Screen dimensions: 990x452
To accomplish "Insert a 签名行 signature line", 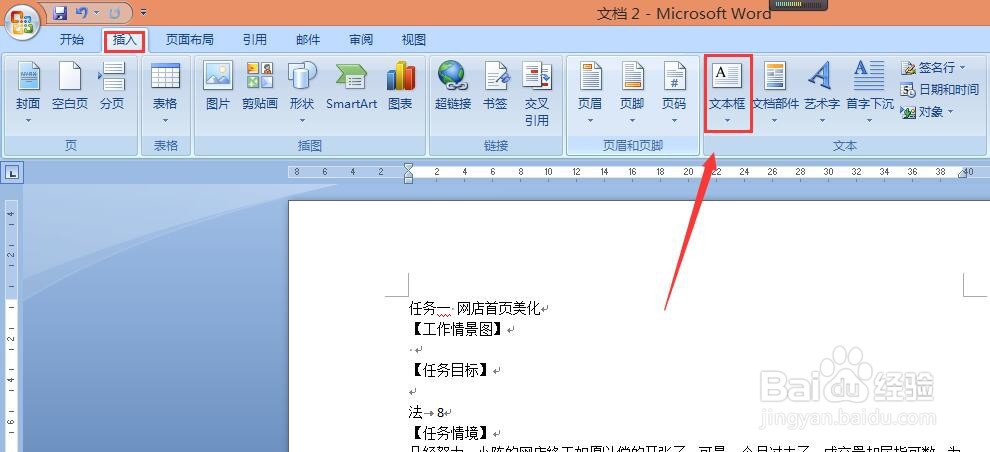I will [x=933, y=68].
